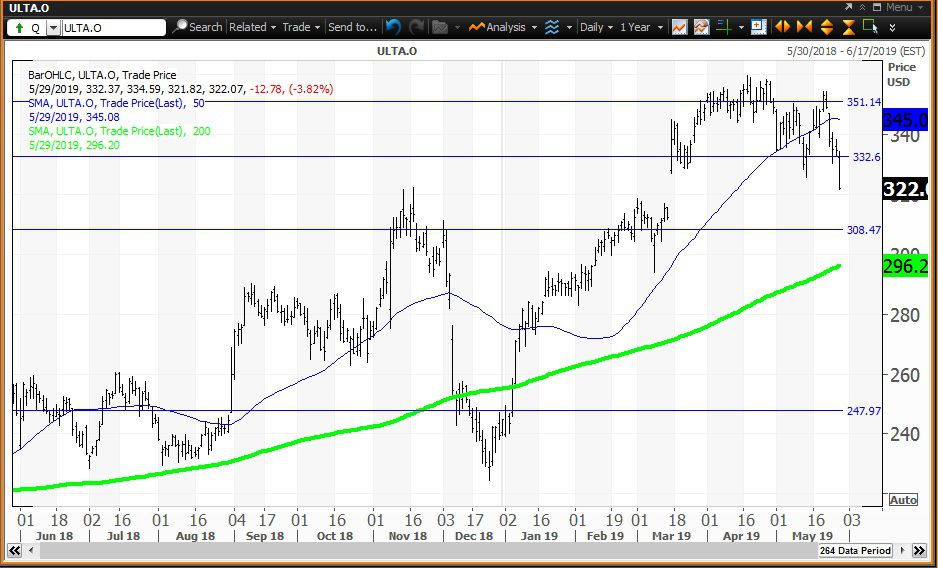Click the 247.97 horizontal line label
The image size is (938, 568).
click(864, 411)
